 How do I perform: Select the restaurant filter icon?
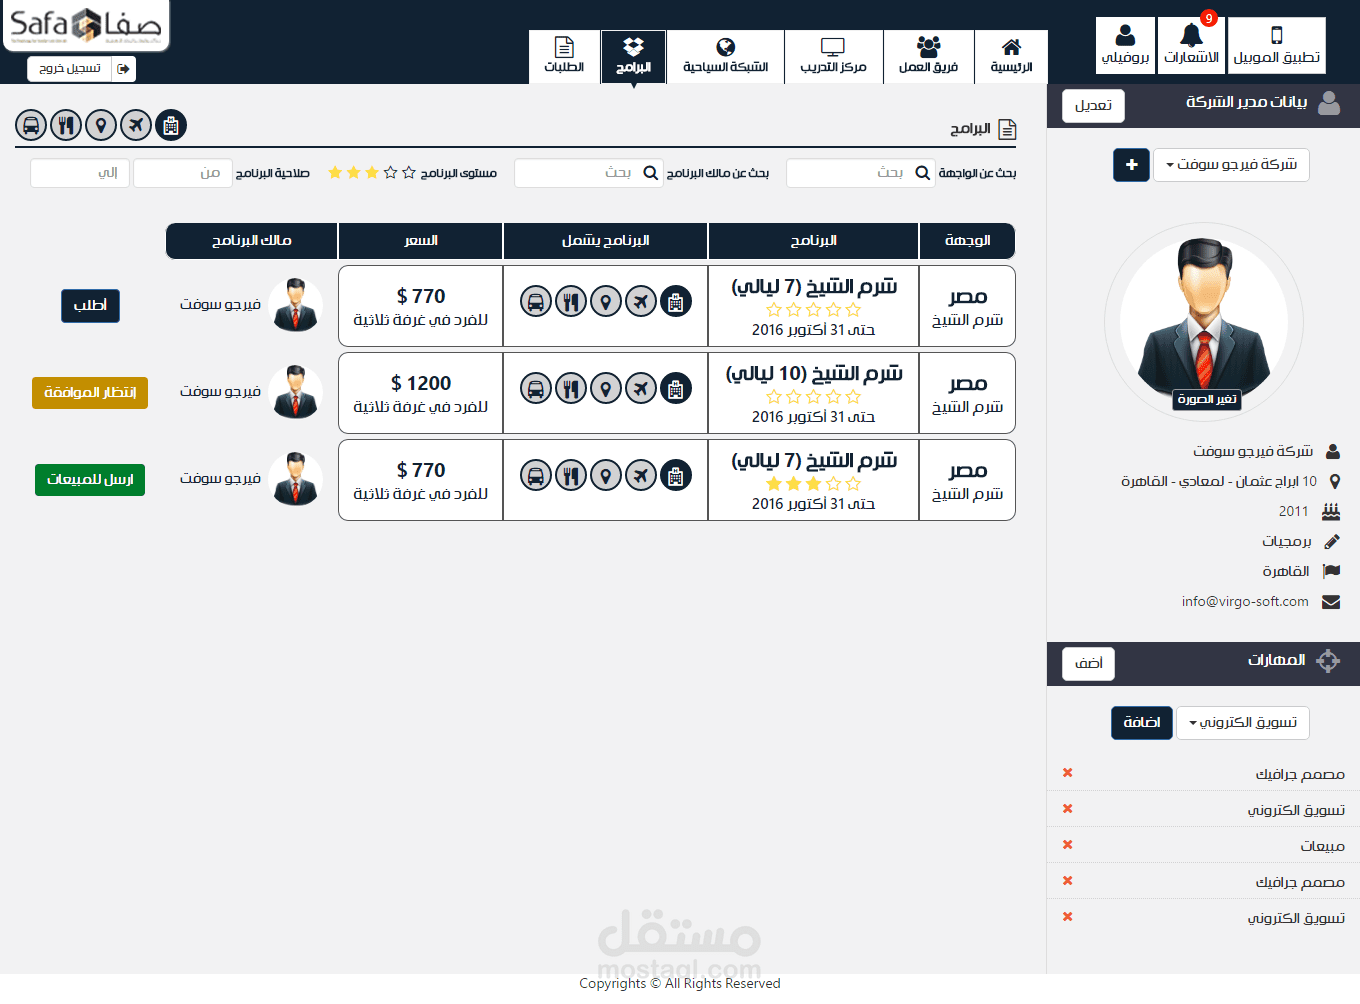pyautogui.click(x=66, y=125)
